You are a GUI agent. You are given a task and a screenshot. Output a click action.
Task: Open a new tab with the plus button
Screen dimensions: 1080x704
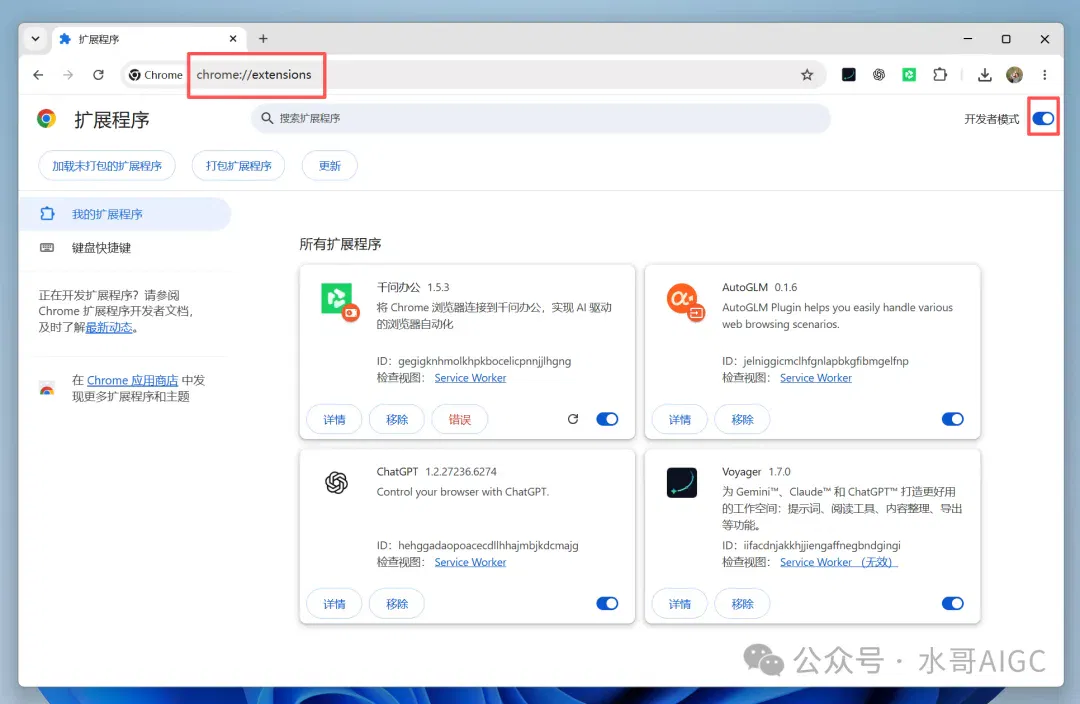263,39
